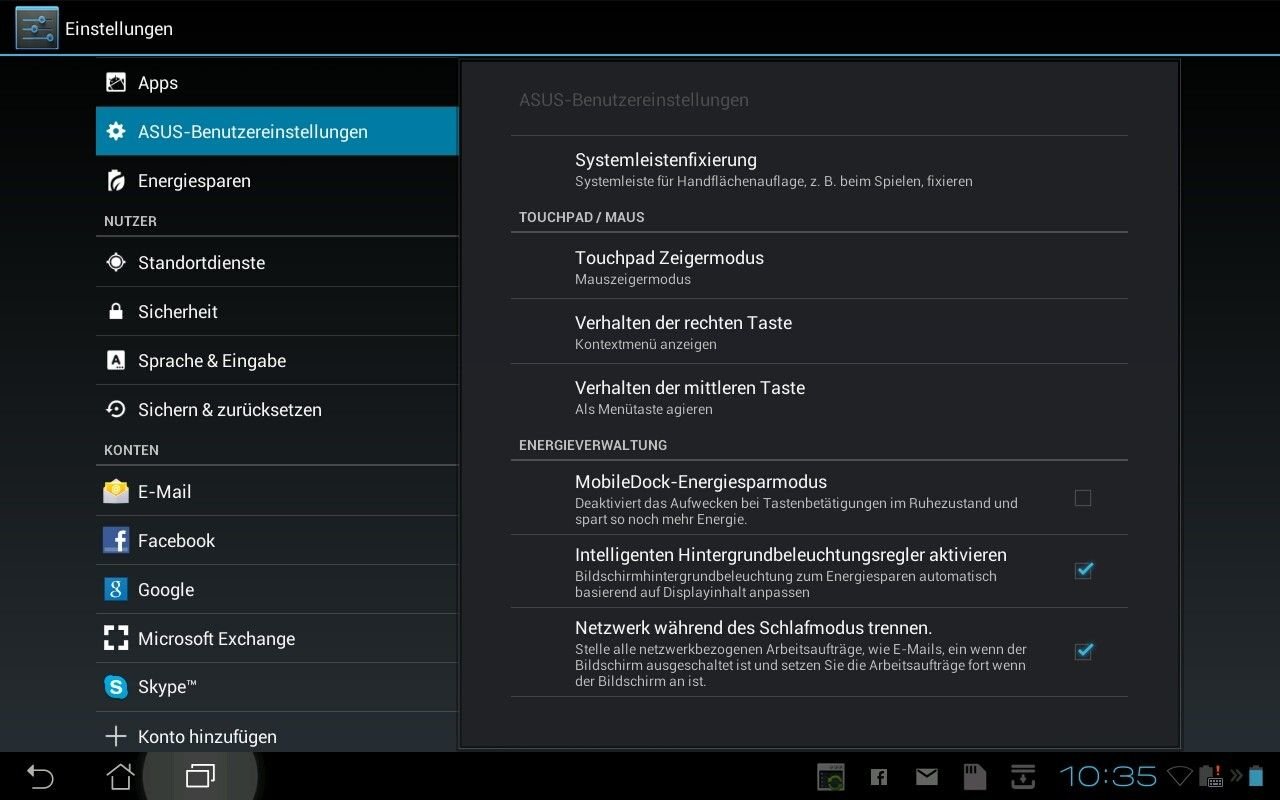Tap the 10:35 clock in system bar

(x=1108, y=777)
